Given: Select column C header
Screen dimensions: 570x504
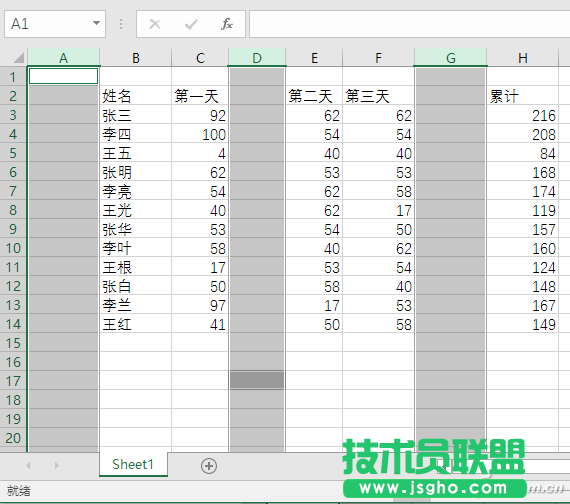Looking at the screenshot, I should (x=200, y=58).
